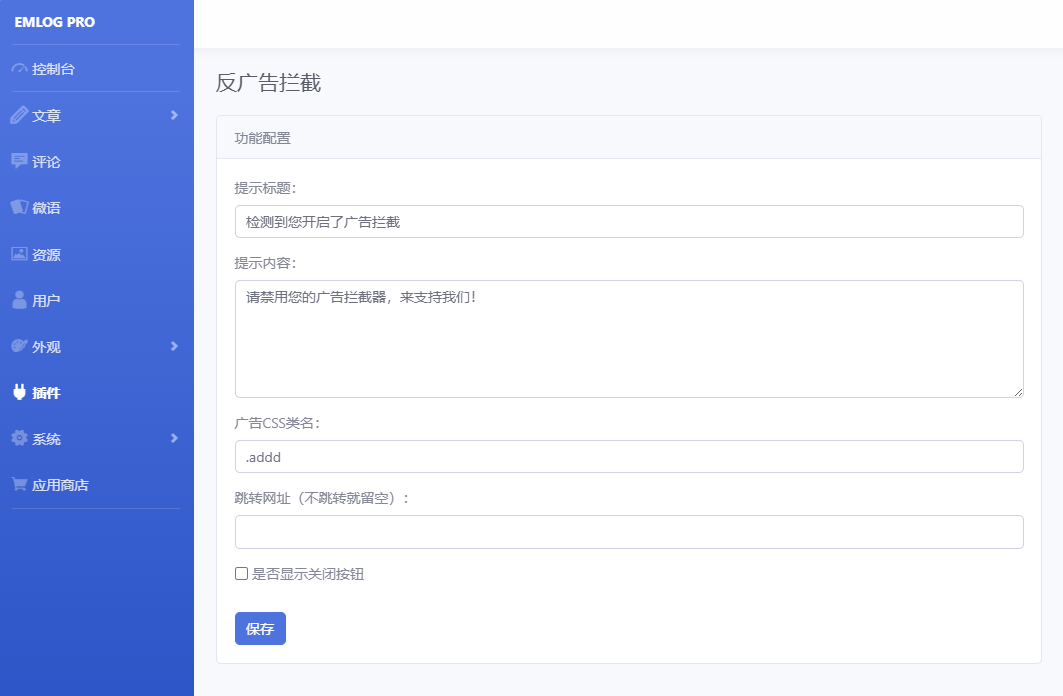The height and width of the screenshot is (696, 1063).
Task: Go to 控制台 menu item
Action: tap(96, 68)
